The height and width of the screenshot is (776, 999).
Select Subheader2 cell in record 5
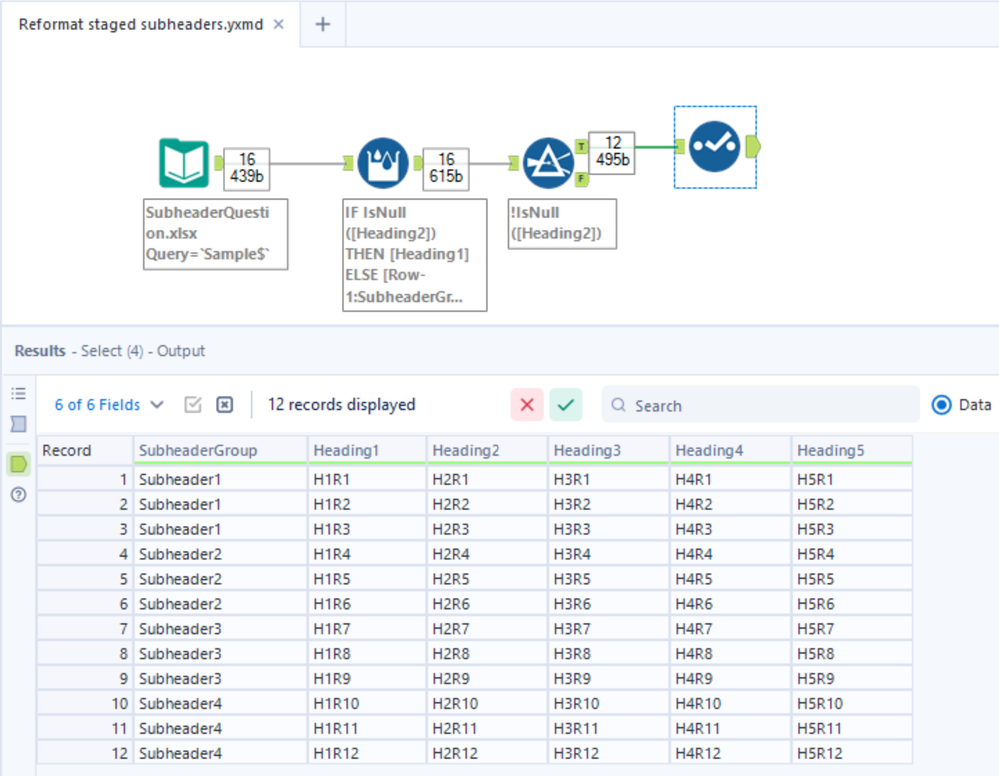220,578
